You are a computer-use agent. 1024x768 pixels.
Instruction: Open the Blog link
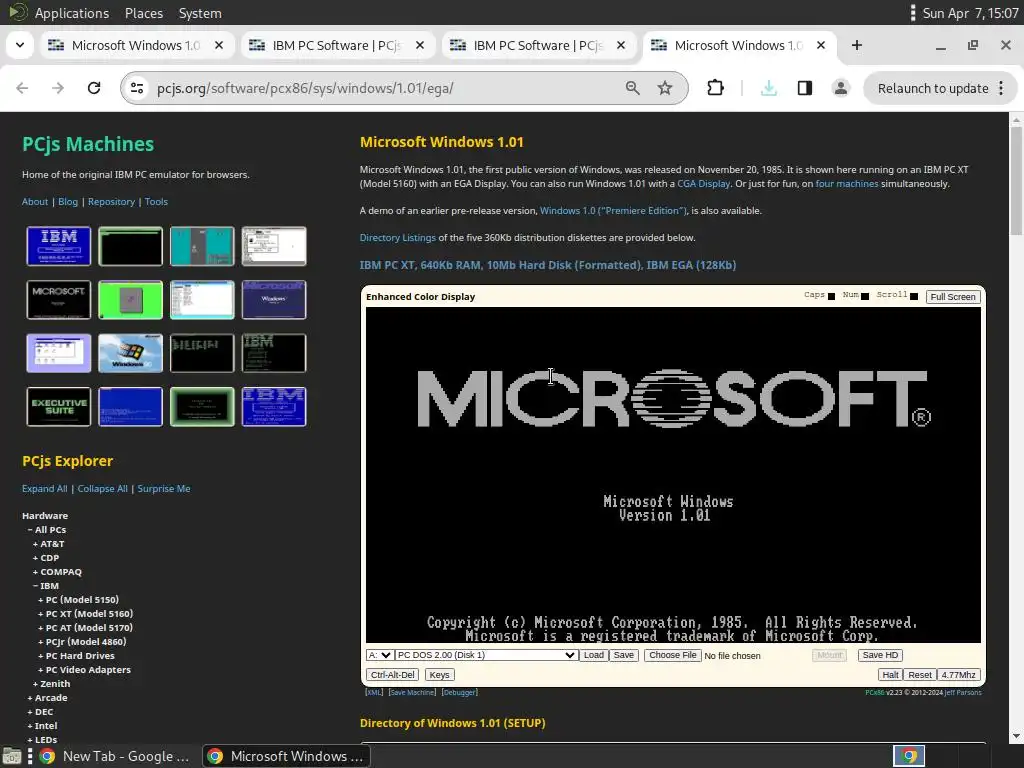click(x=68, y=202)
